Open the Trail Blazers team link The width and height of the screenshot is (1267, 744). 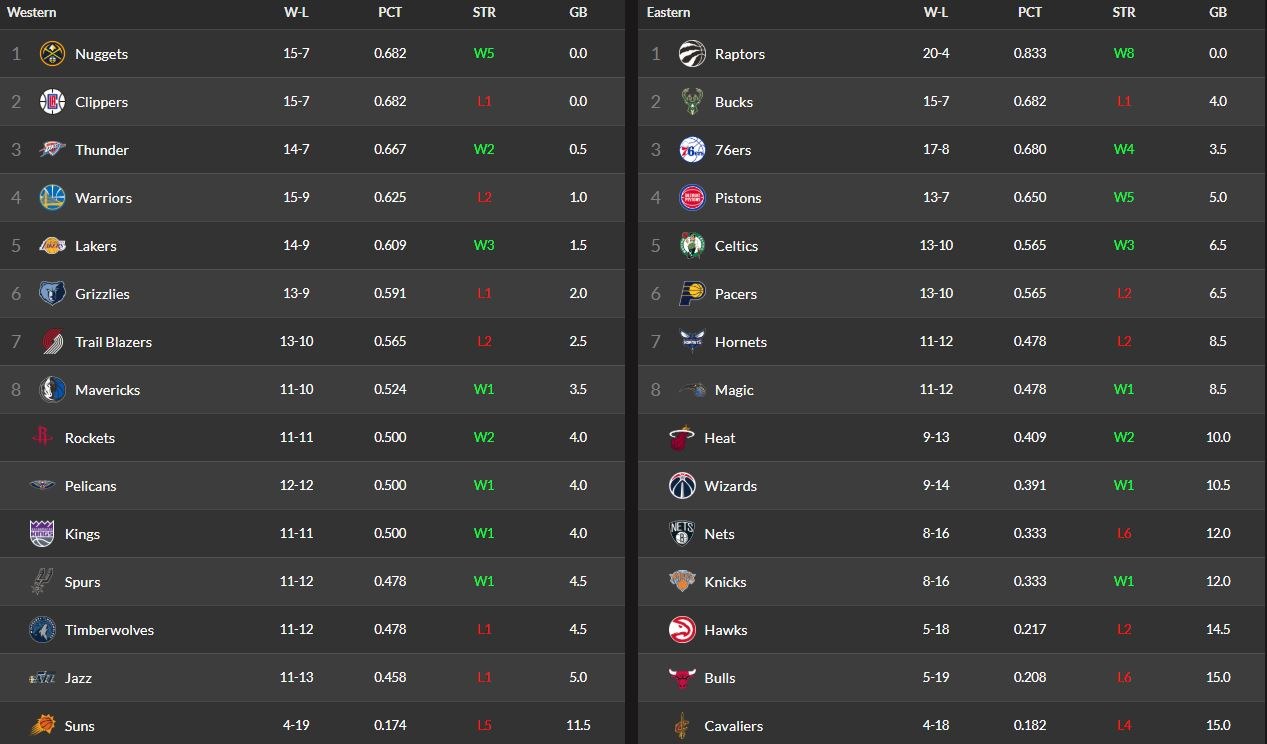tap(113, 342)
